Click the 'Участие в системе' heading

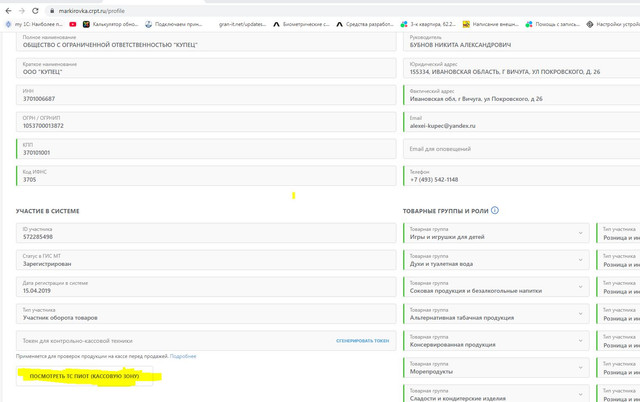(47, 211)
